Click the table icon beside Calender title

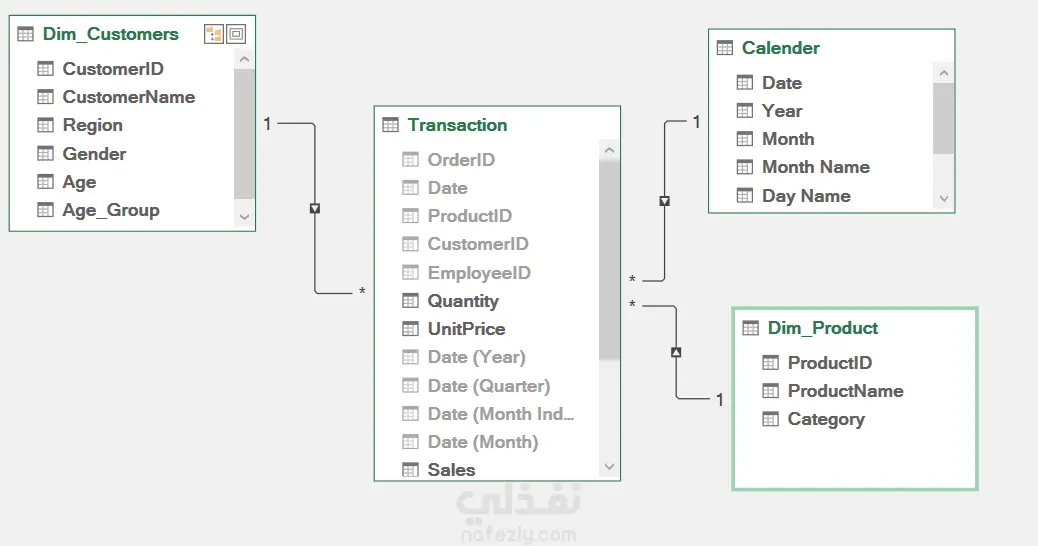(x=725, y=48)
